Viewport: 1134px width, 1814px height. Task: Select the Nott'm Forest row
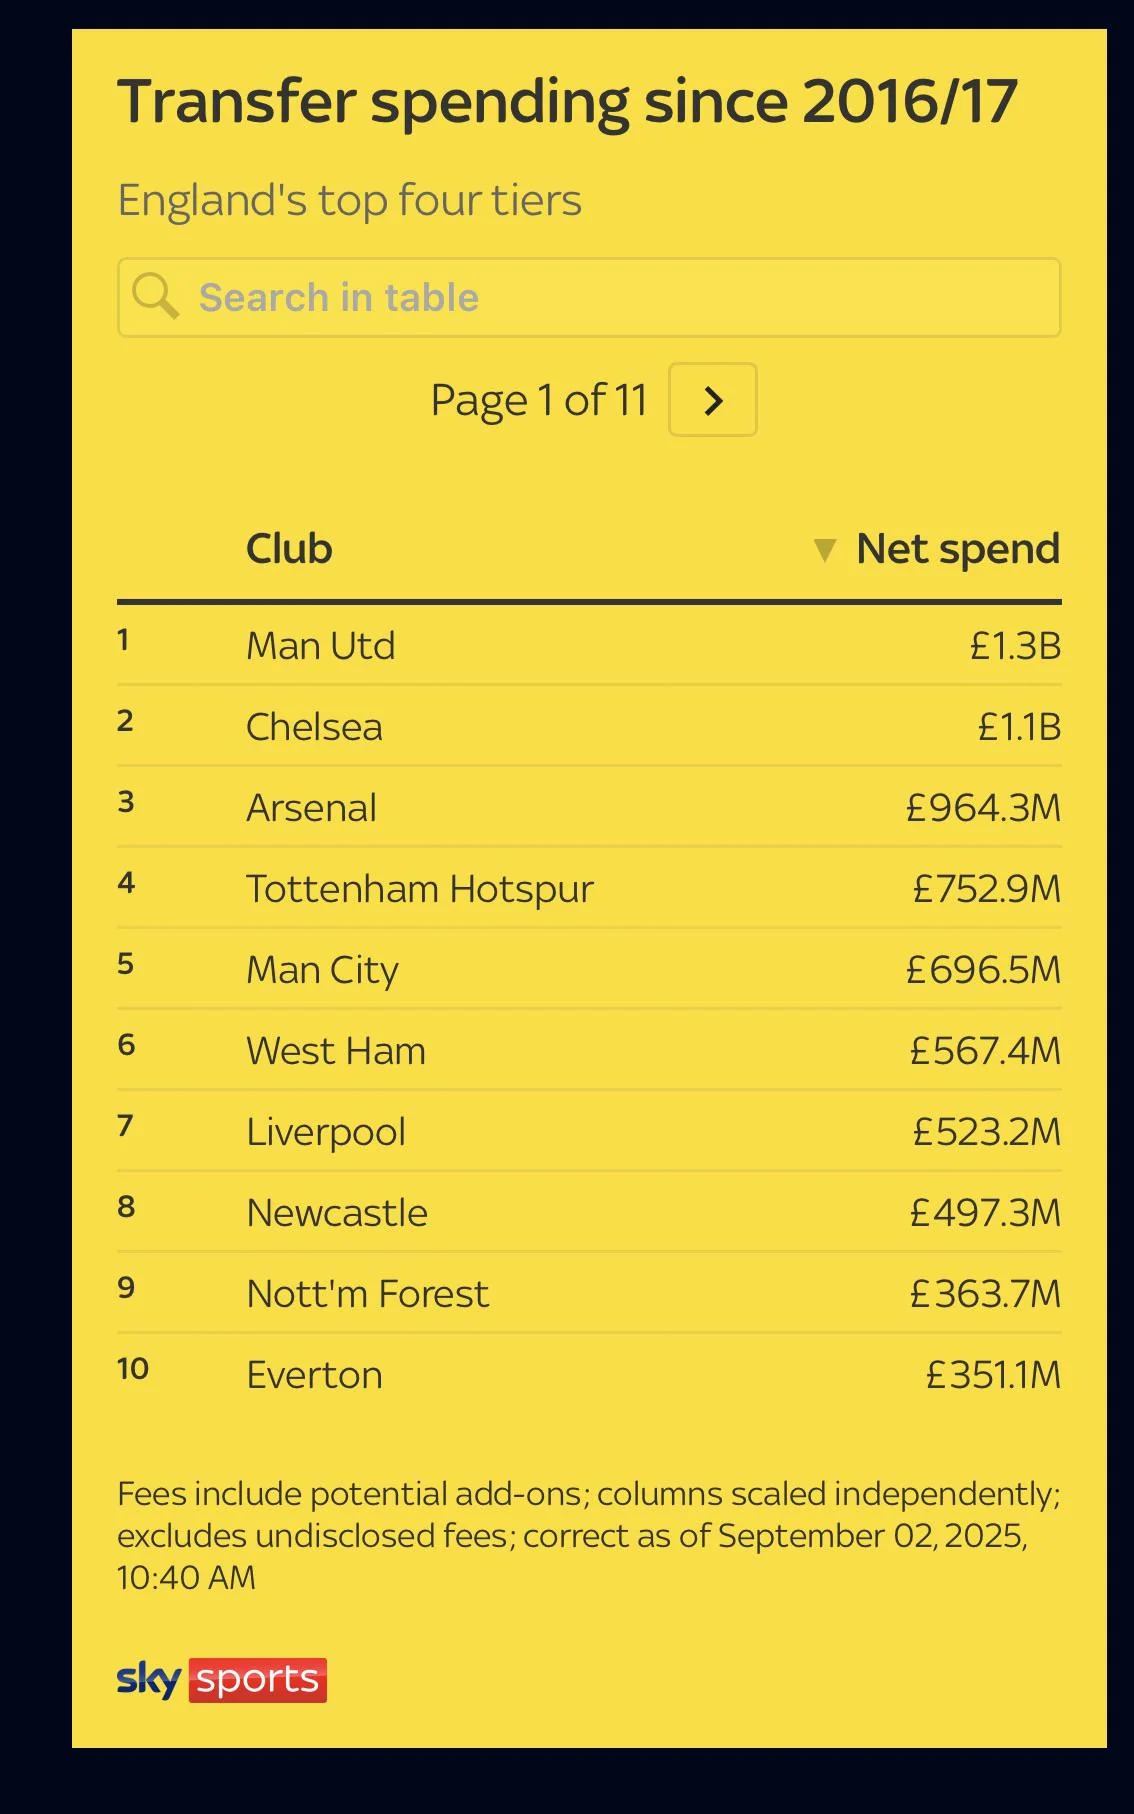pos(589,1293)
